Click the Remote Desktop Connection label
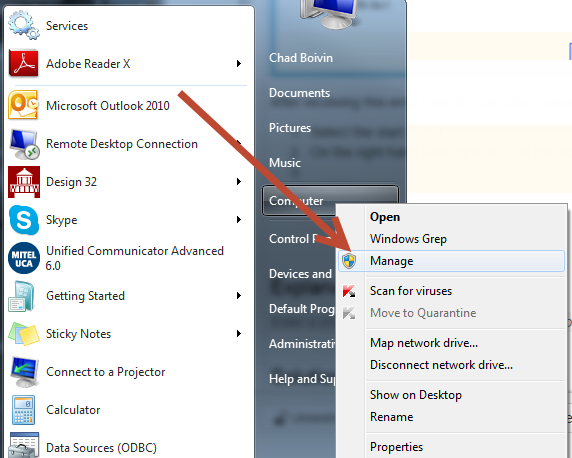The height and width of the screenshot is (458, 572). pyautogui.click(x=122, y=144)
